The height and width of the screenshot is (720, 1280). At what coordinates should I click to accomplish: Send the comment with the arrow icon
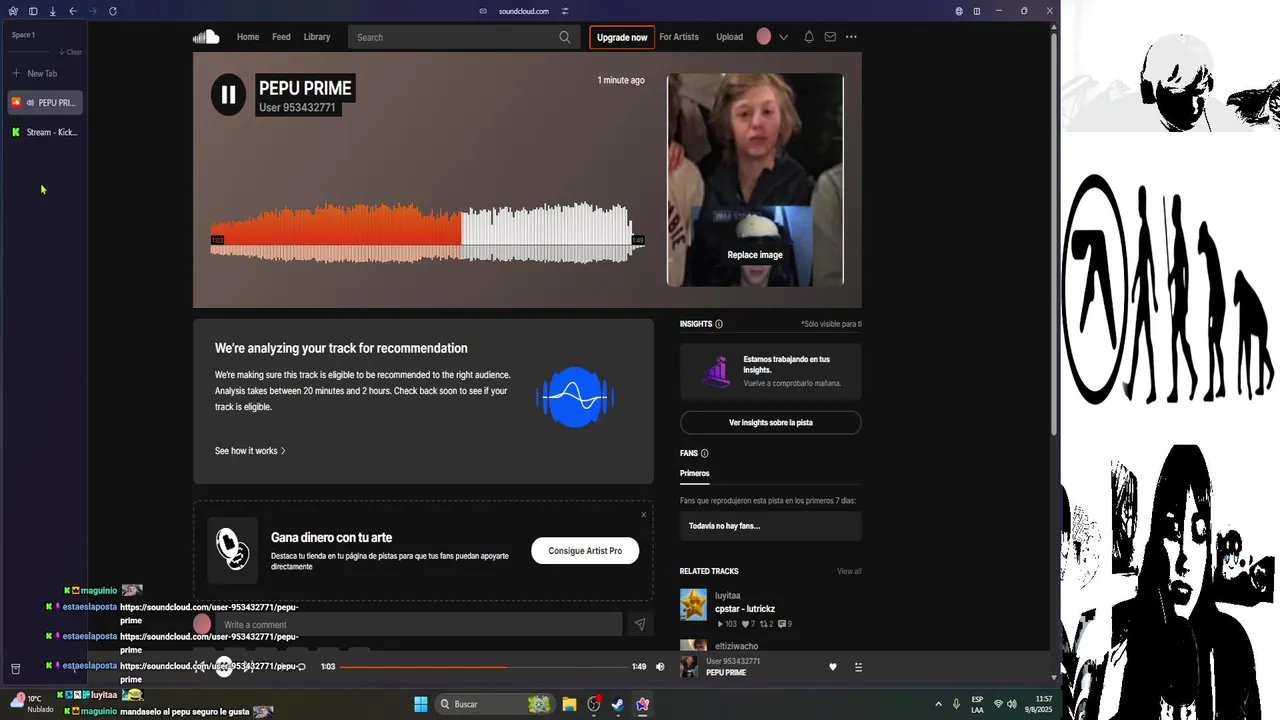pyautogui.click(x=640, y=625)
